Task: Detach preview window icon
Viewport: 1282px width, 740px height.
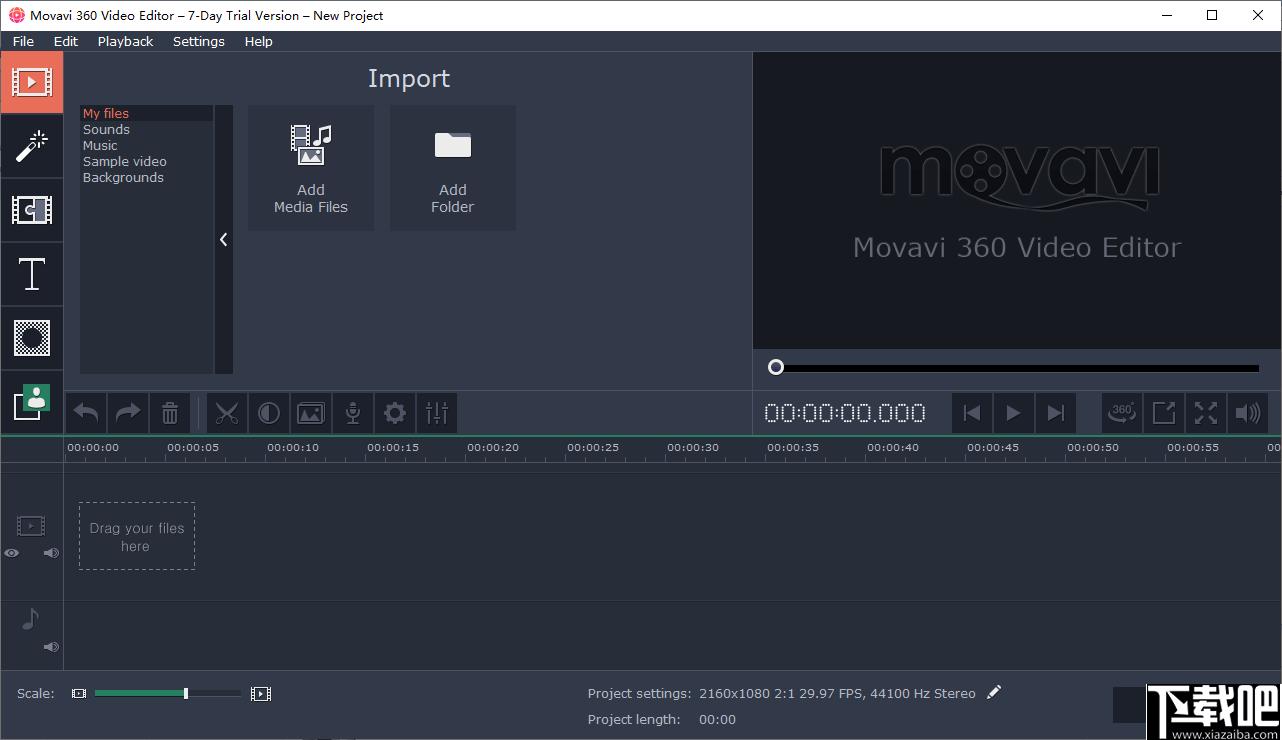Action: coord(1164,413)
